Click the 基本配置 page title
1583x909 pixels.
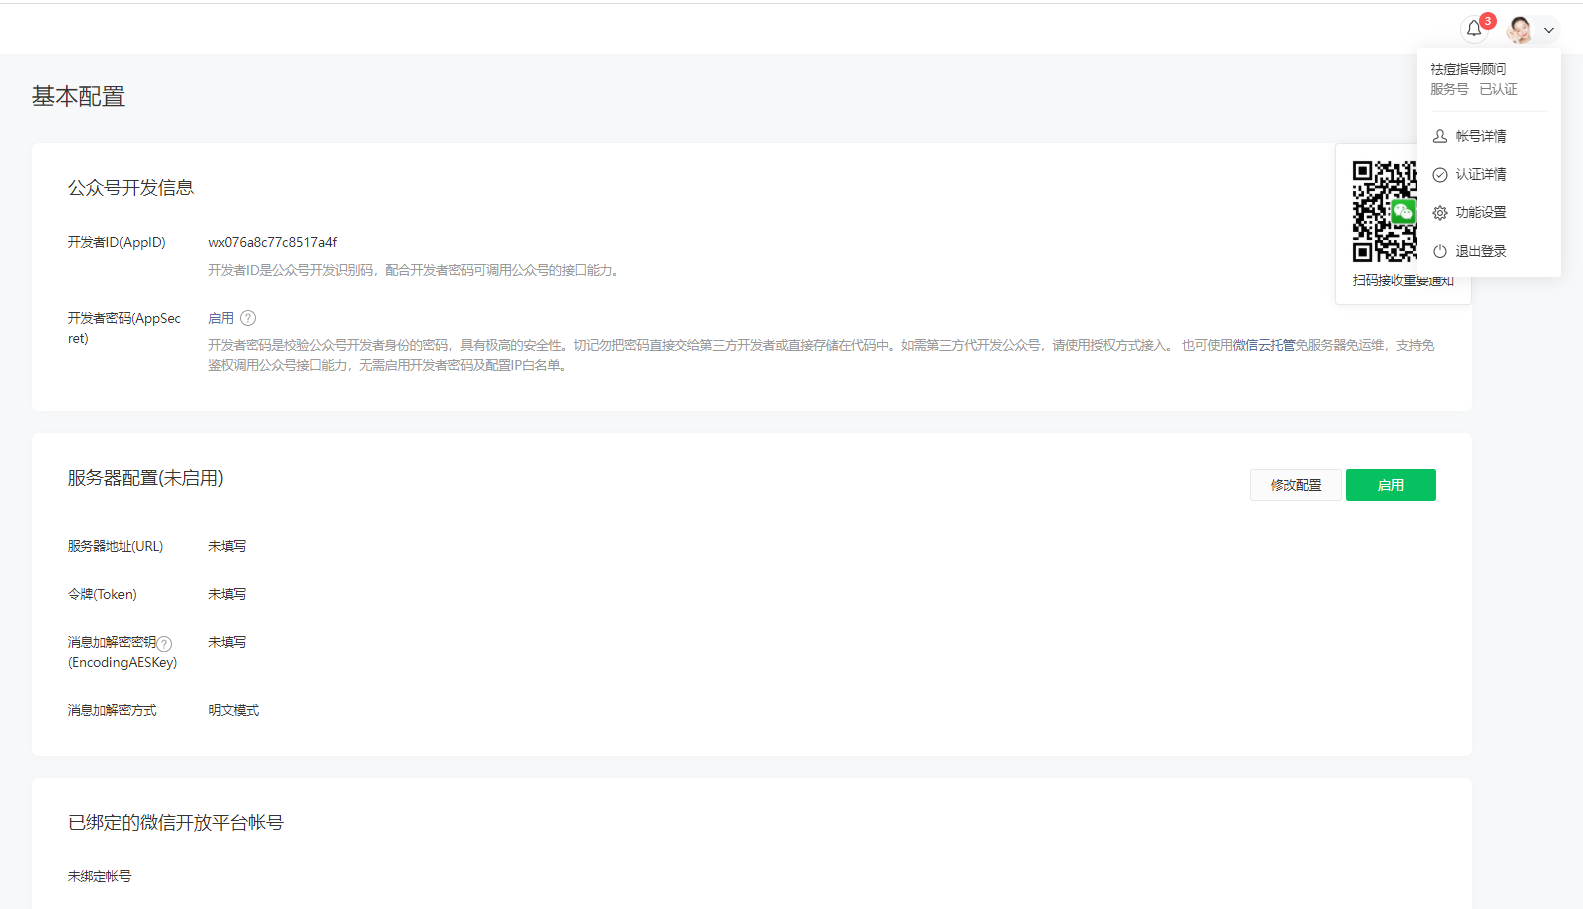point(78,96)
